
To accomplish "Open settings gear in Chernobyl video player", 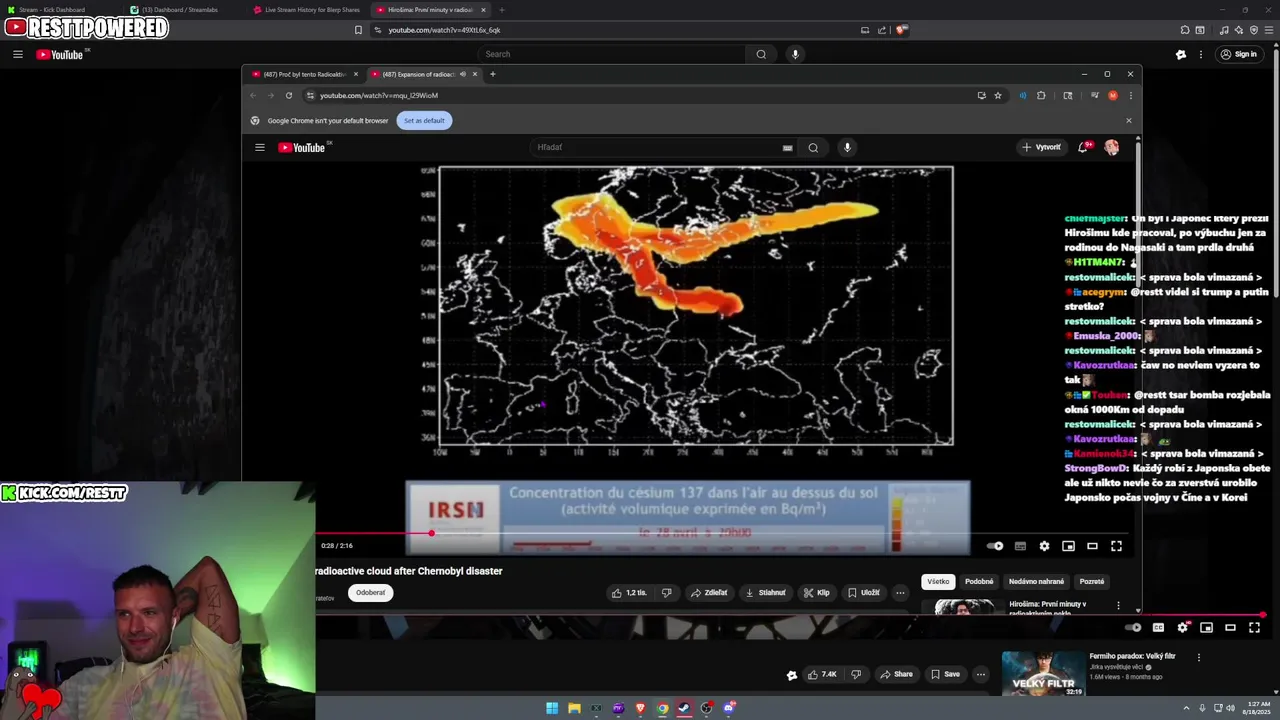I will 1044,546.
